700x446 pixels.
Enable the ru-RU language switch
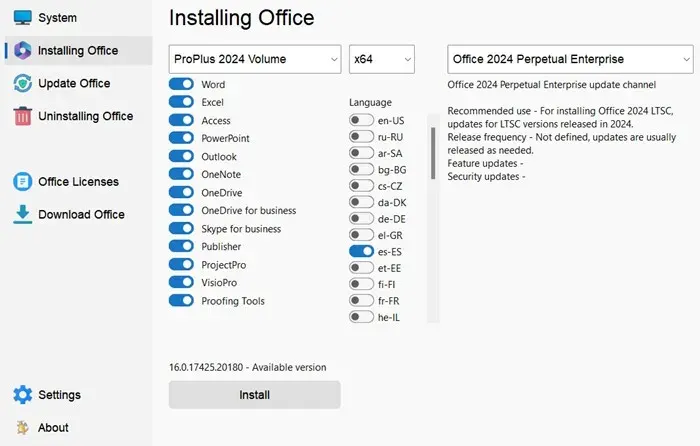pos(361,137)
